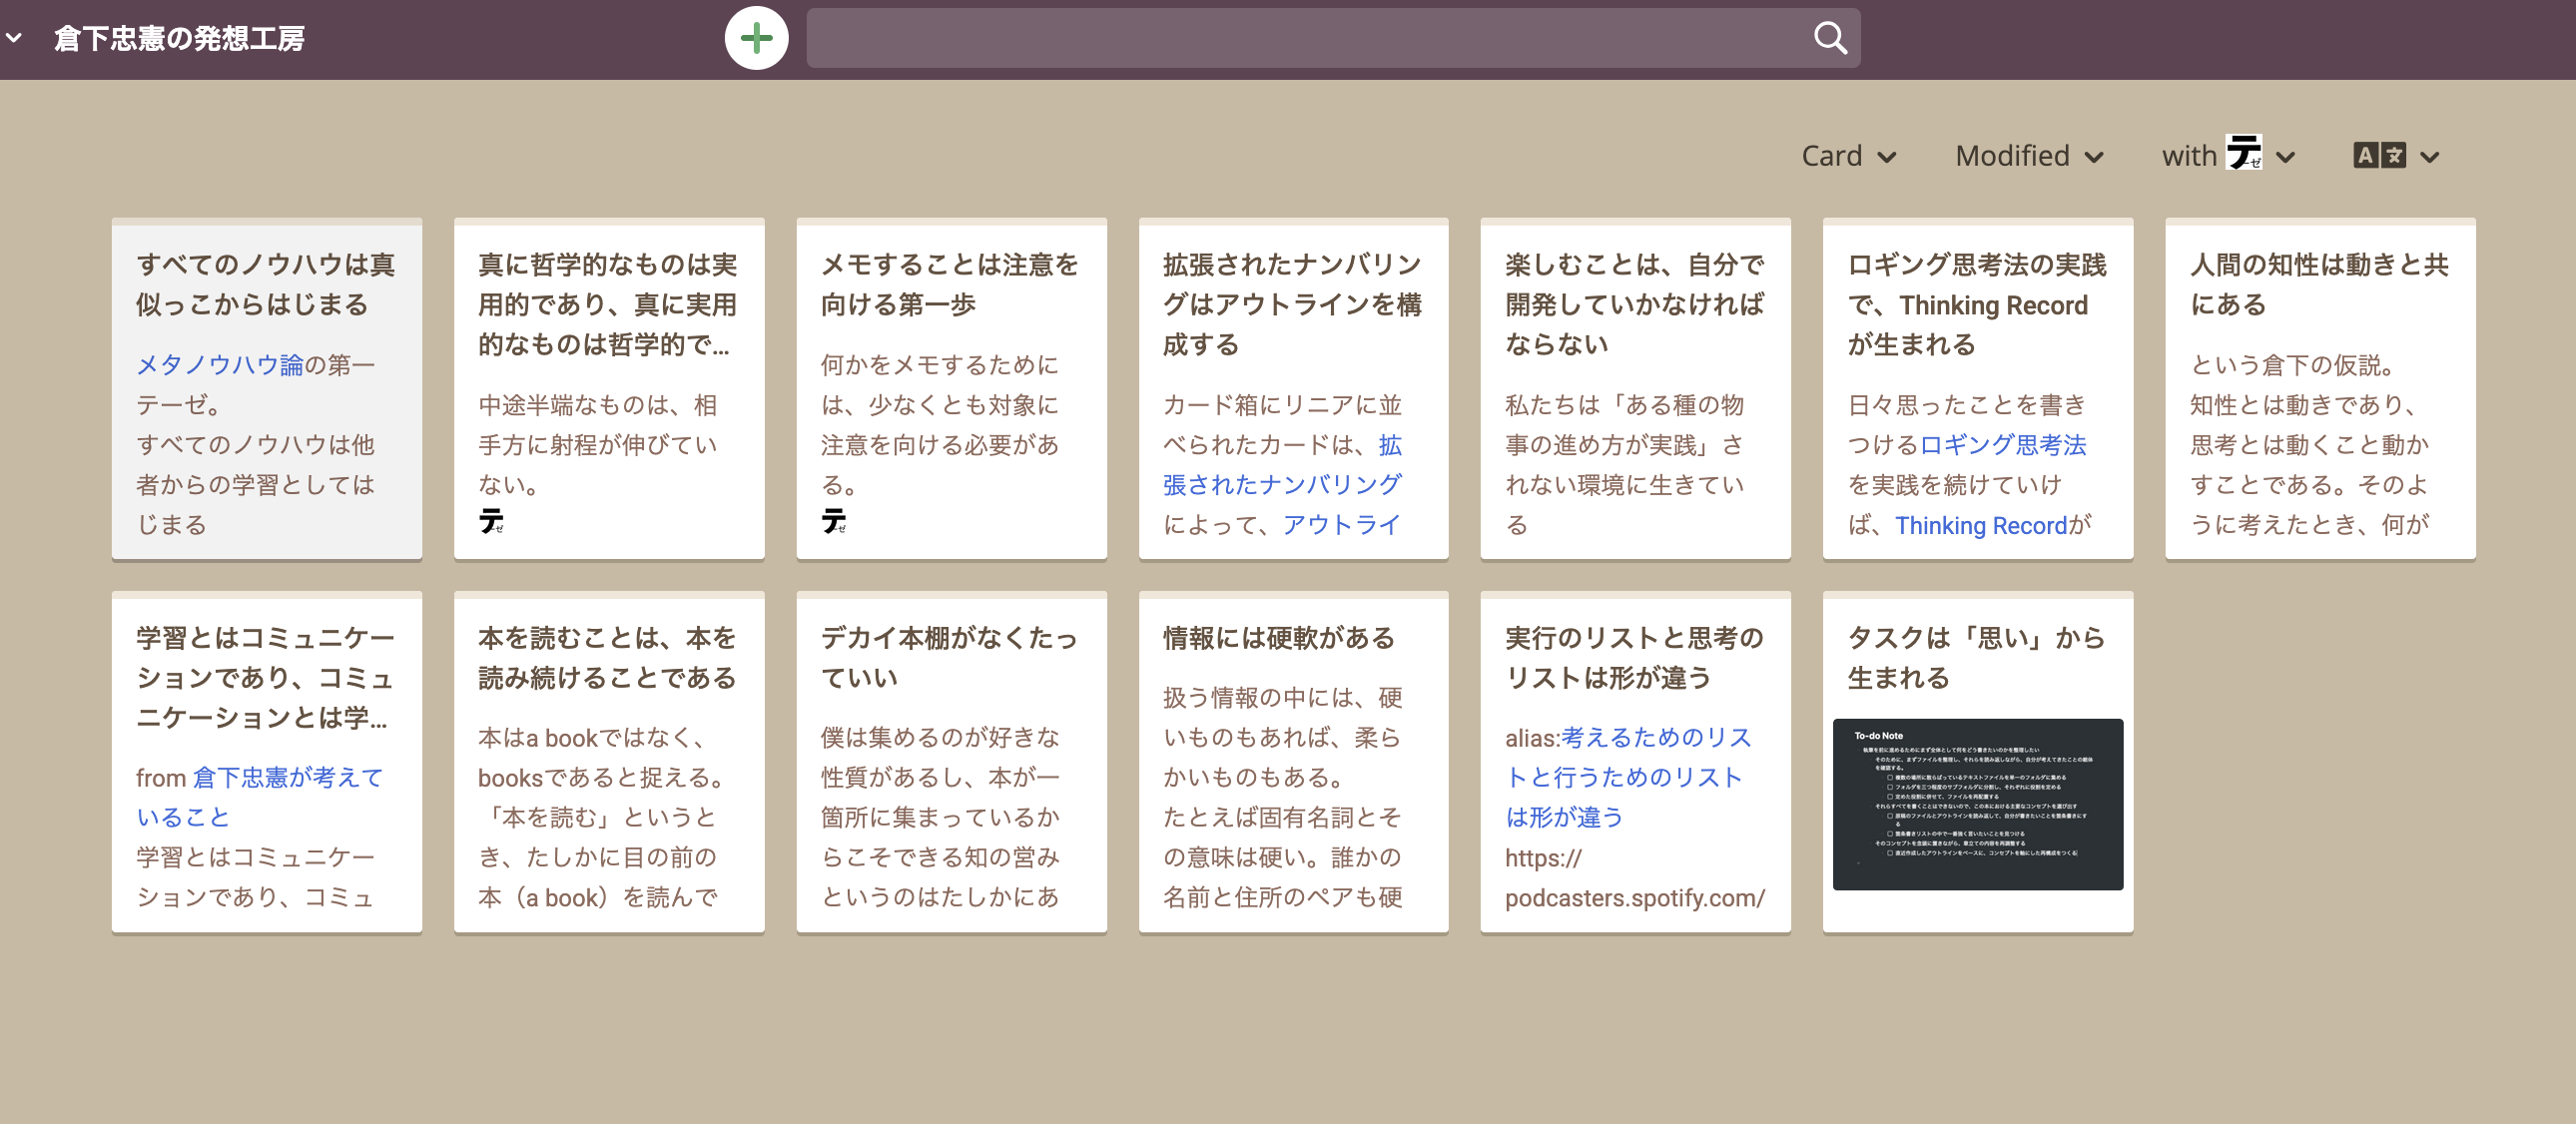This screenshot has width=2576, height=1124.
Task: Open the 'with テ' filter dropdown
Action: 2228,156
